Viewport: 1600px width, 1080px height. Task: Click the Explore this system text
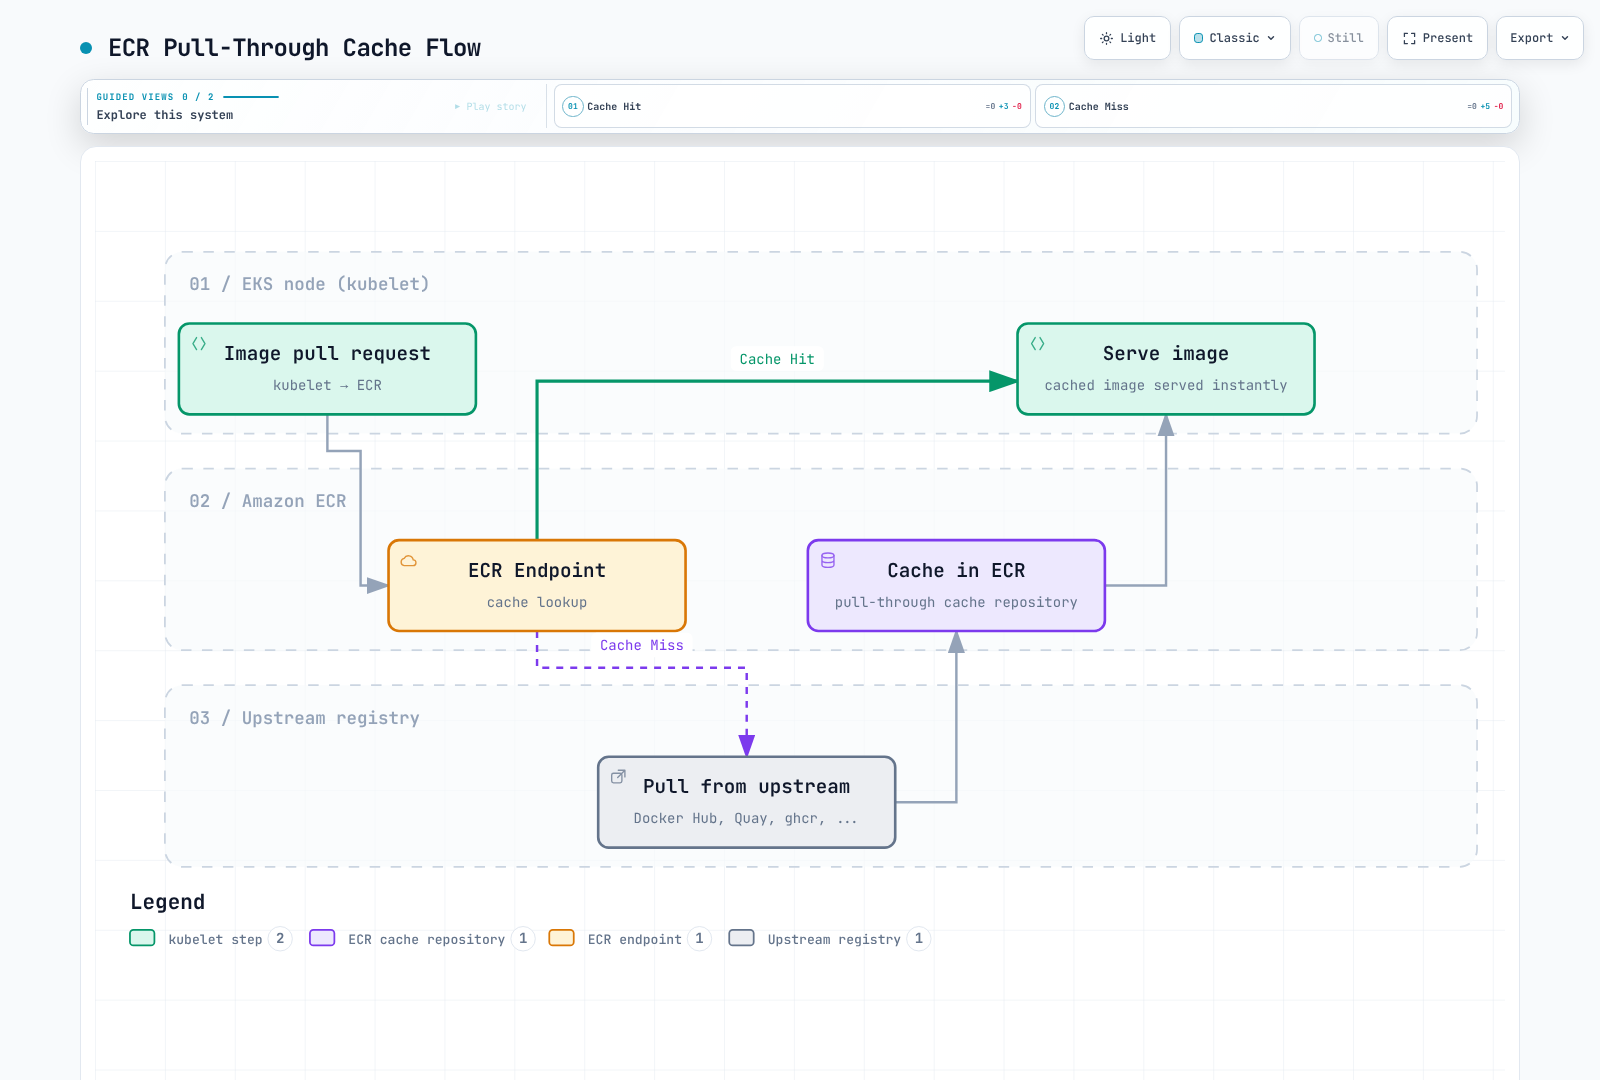[165, 115]
